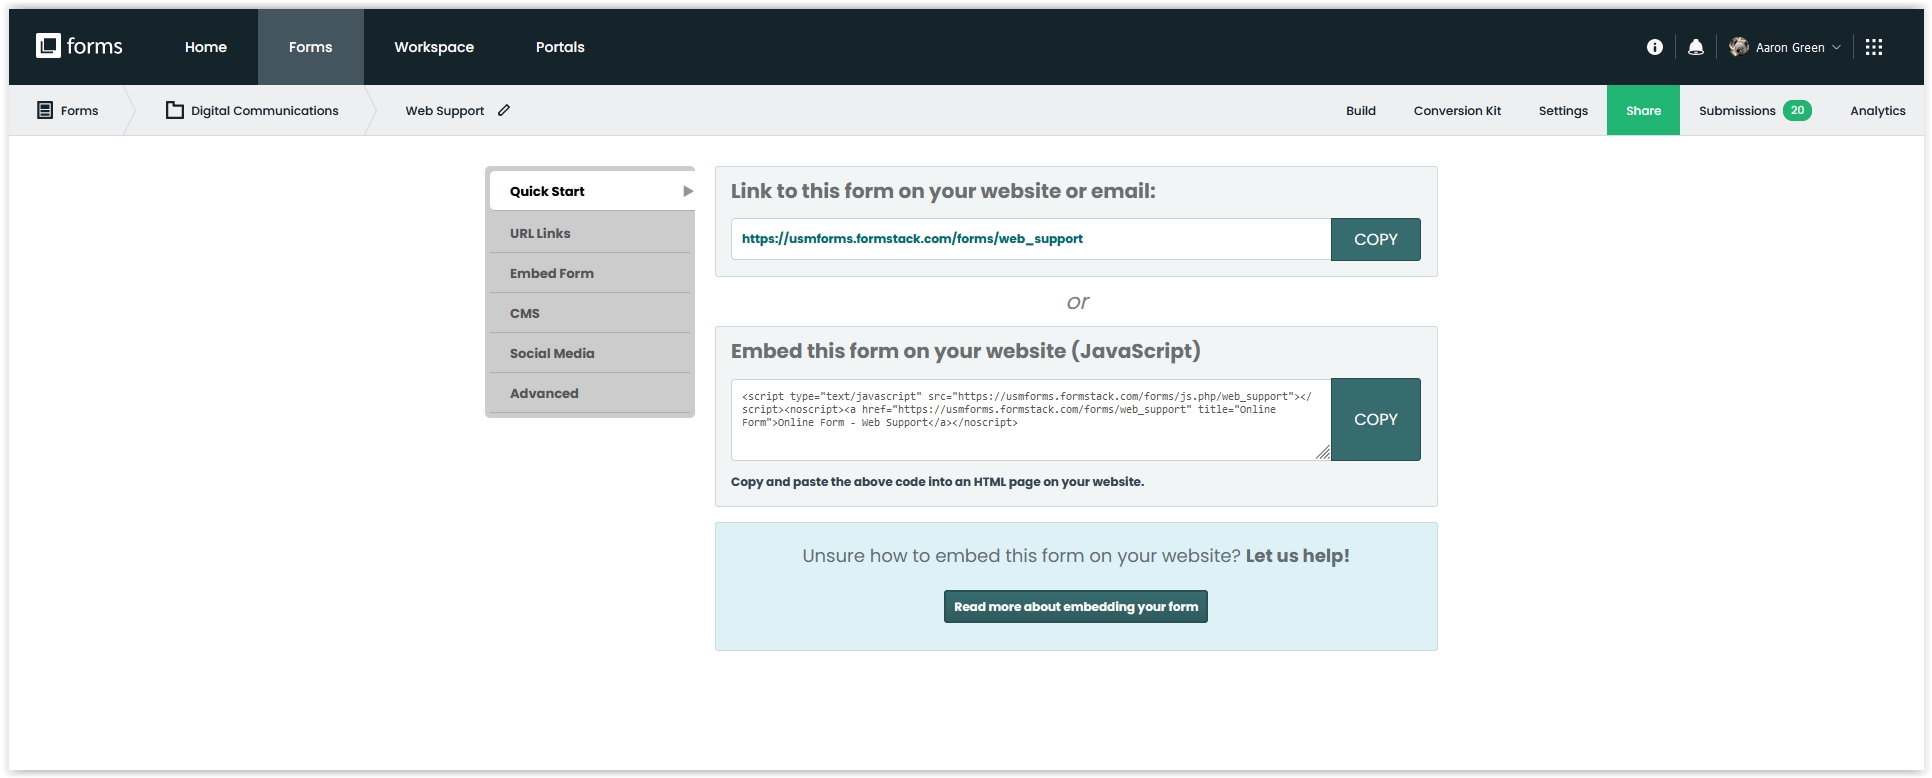This screenshot has width=1932, height=778.
Task: Open the info help icon
Action: pos(1655,47)
